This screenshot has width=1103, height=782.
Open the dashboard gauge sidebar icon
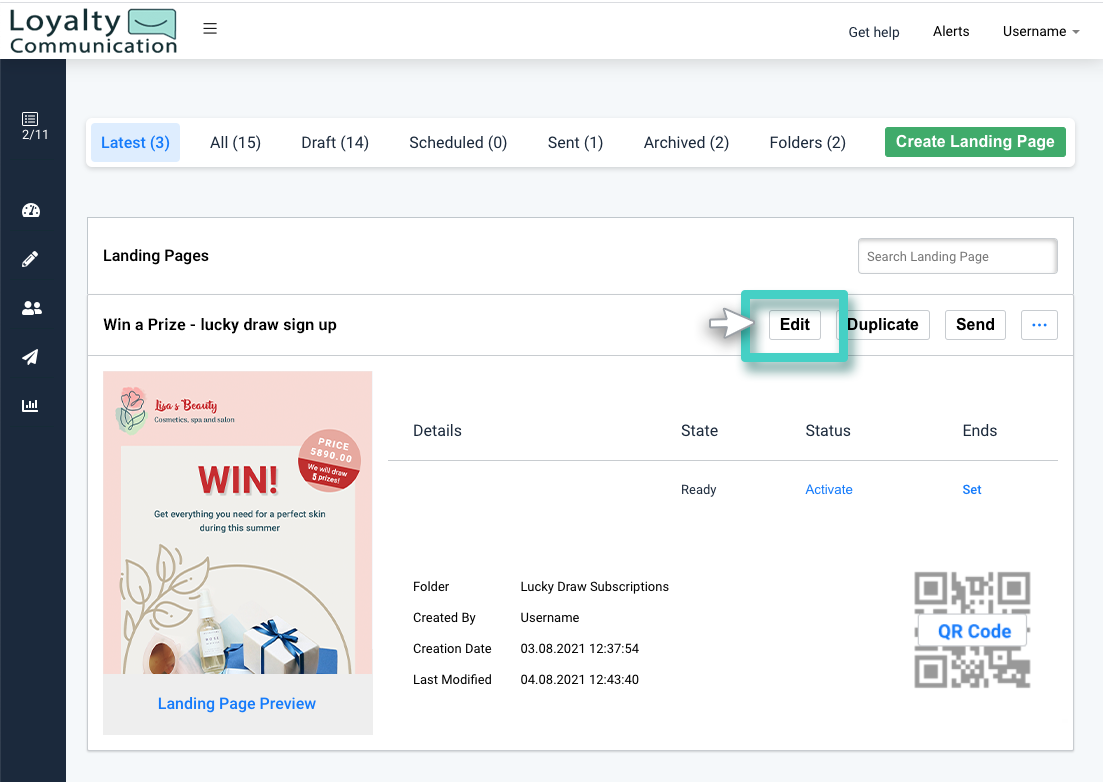tap(31, 210)
